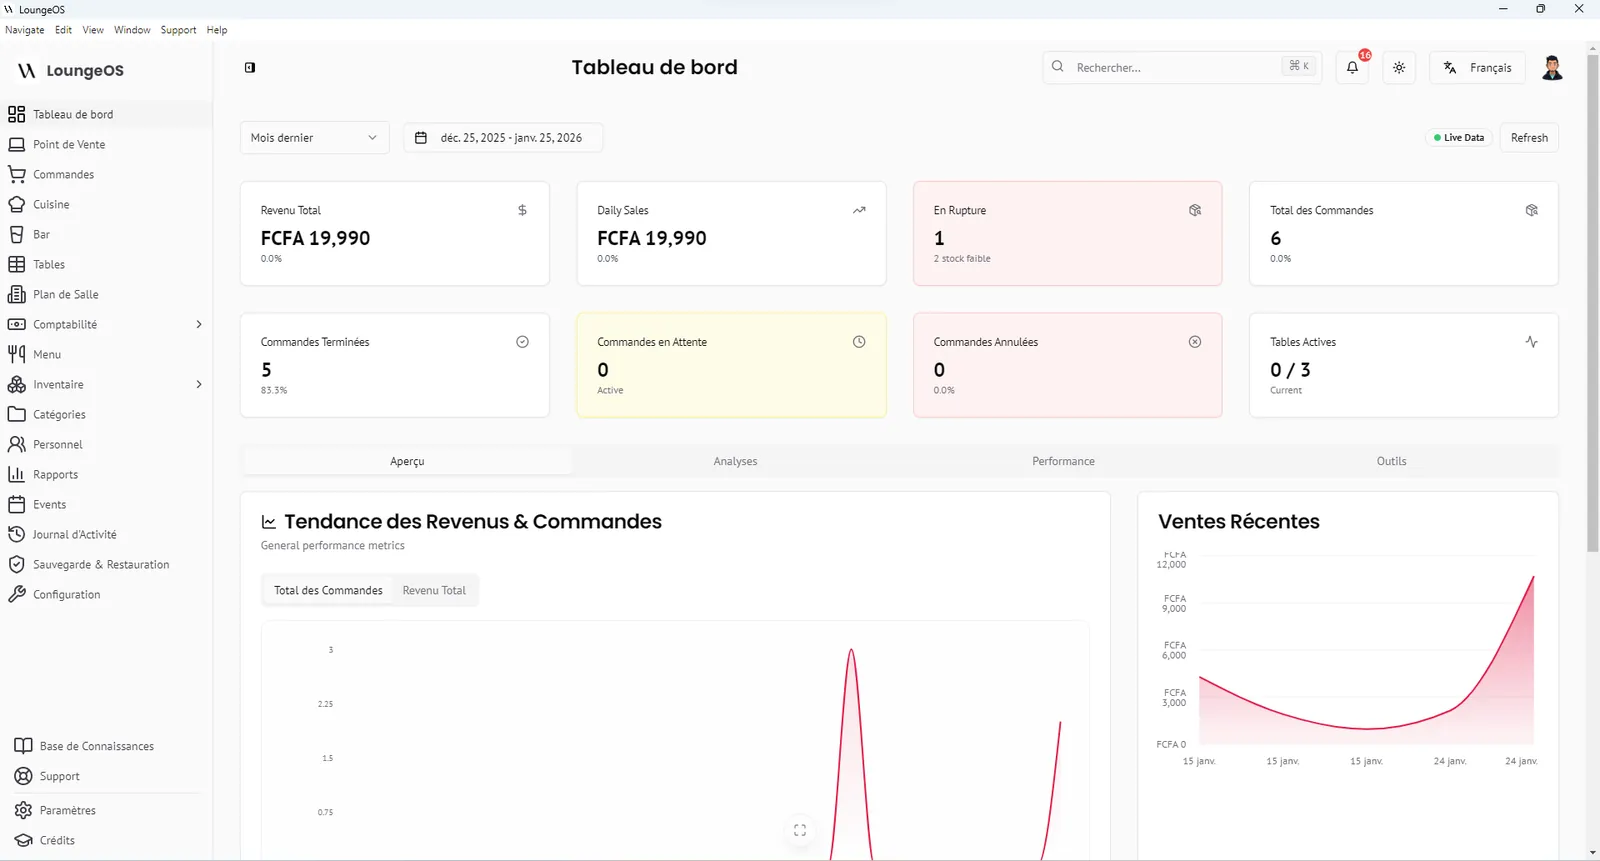Open Configuration wrench icon
The height and width of the screenshot is (861, 1600).
point(17,594)
